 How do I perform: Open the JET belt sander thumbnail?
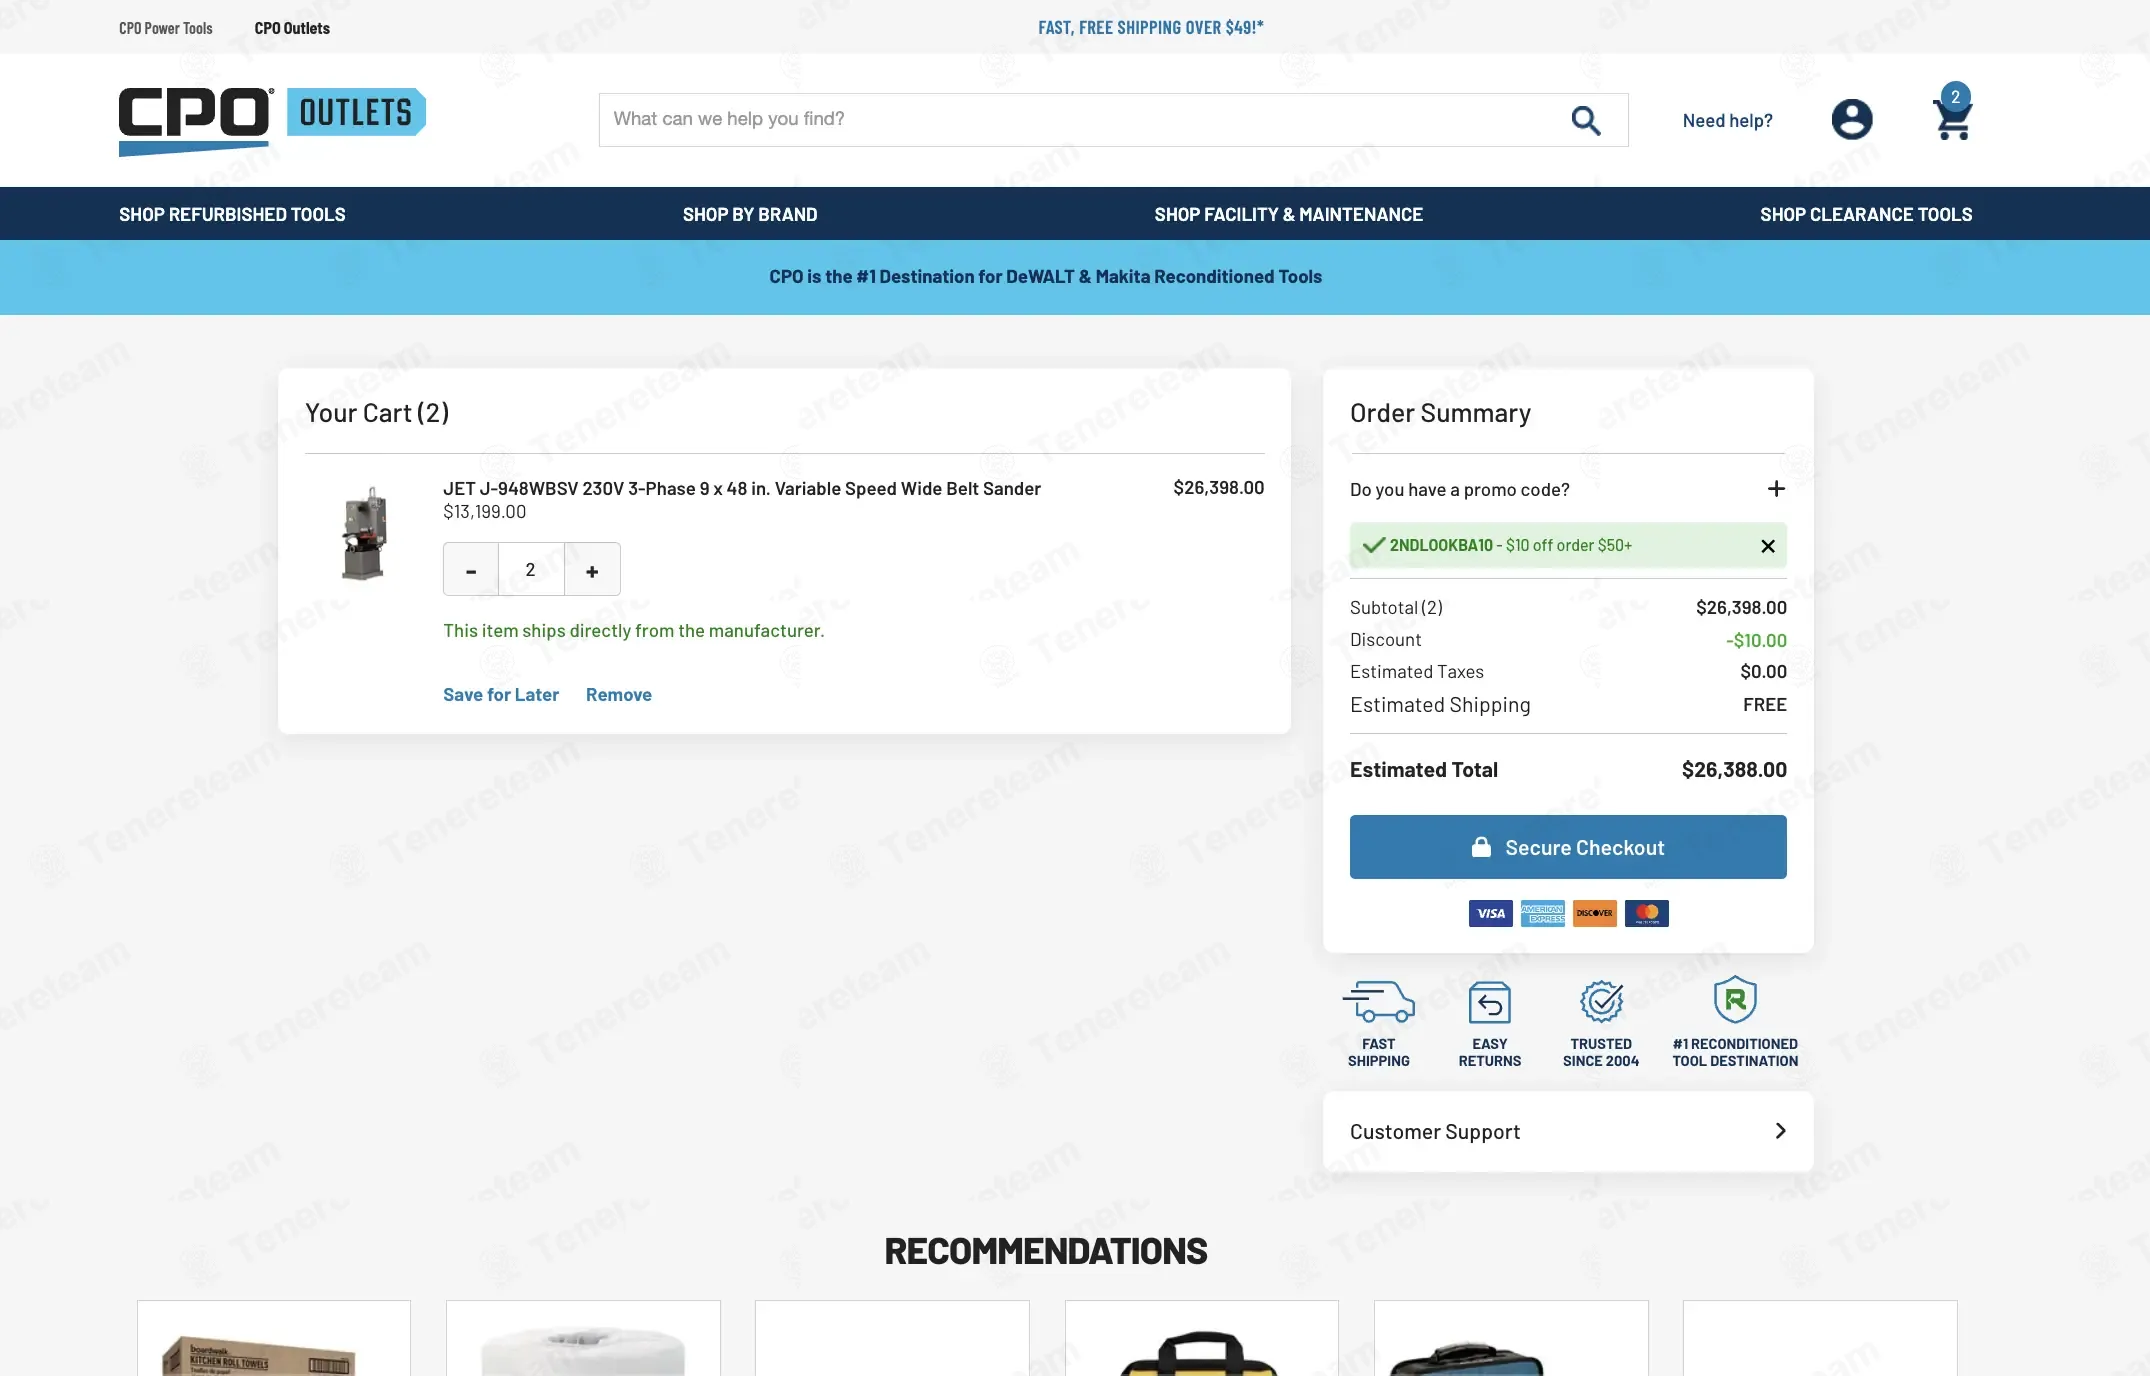tap(364, 533)
